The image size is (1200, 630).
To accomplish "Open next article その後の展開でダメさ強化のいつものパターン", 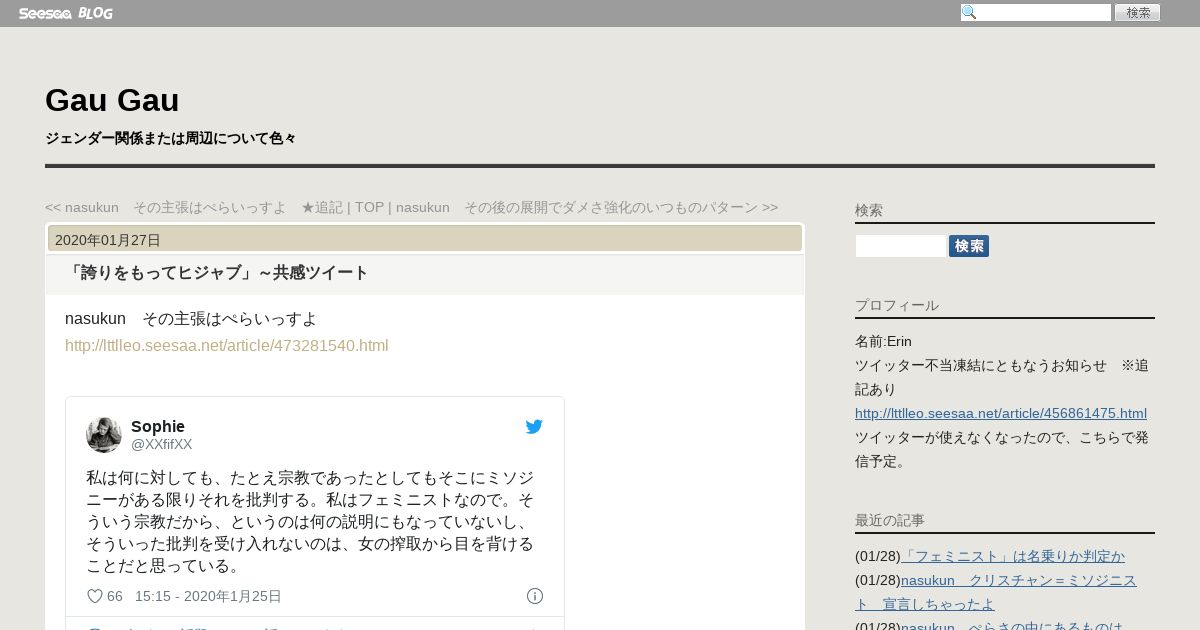I will tap(587, 207).
